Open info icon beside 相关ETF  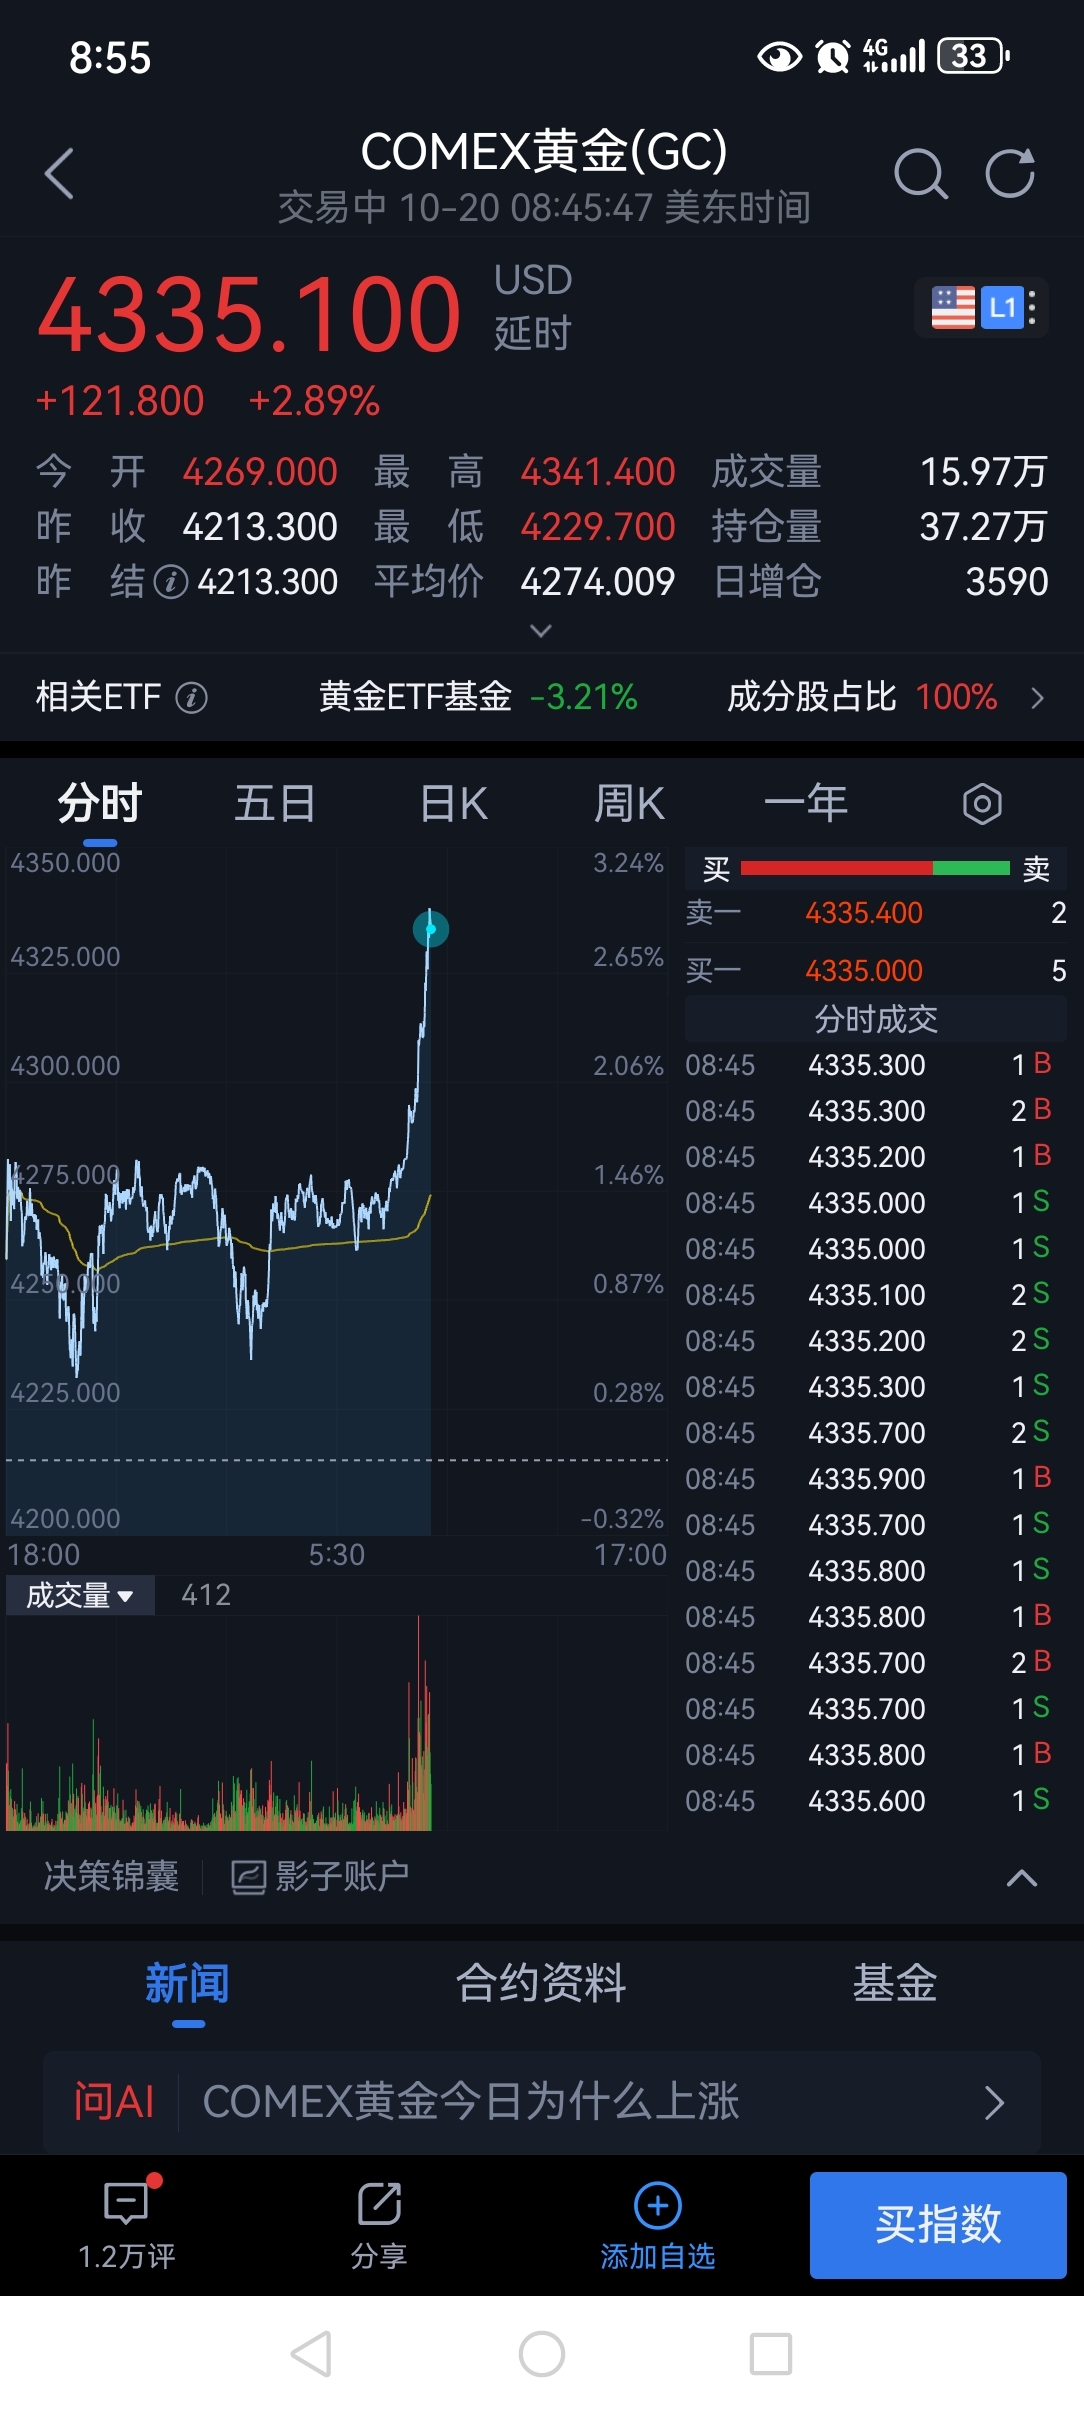tap(191, 697)
